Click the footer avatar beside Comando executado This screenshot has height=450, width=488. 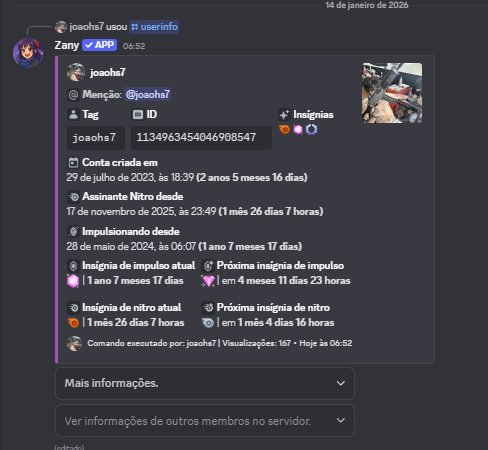click(x=74, y=343)
